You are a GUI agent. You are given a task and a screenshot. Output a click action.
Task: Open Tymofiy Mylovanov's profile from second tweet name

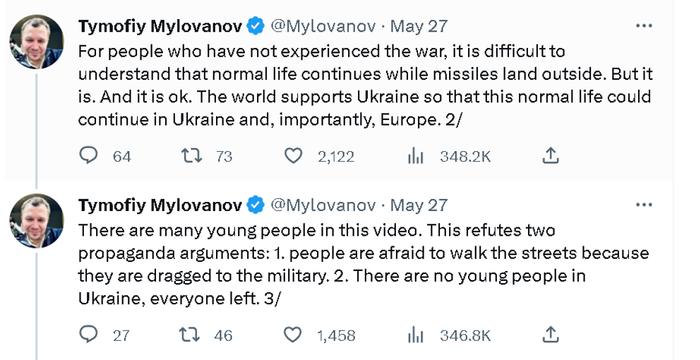click(160, 205)
